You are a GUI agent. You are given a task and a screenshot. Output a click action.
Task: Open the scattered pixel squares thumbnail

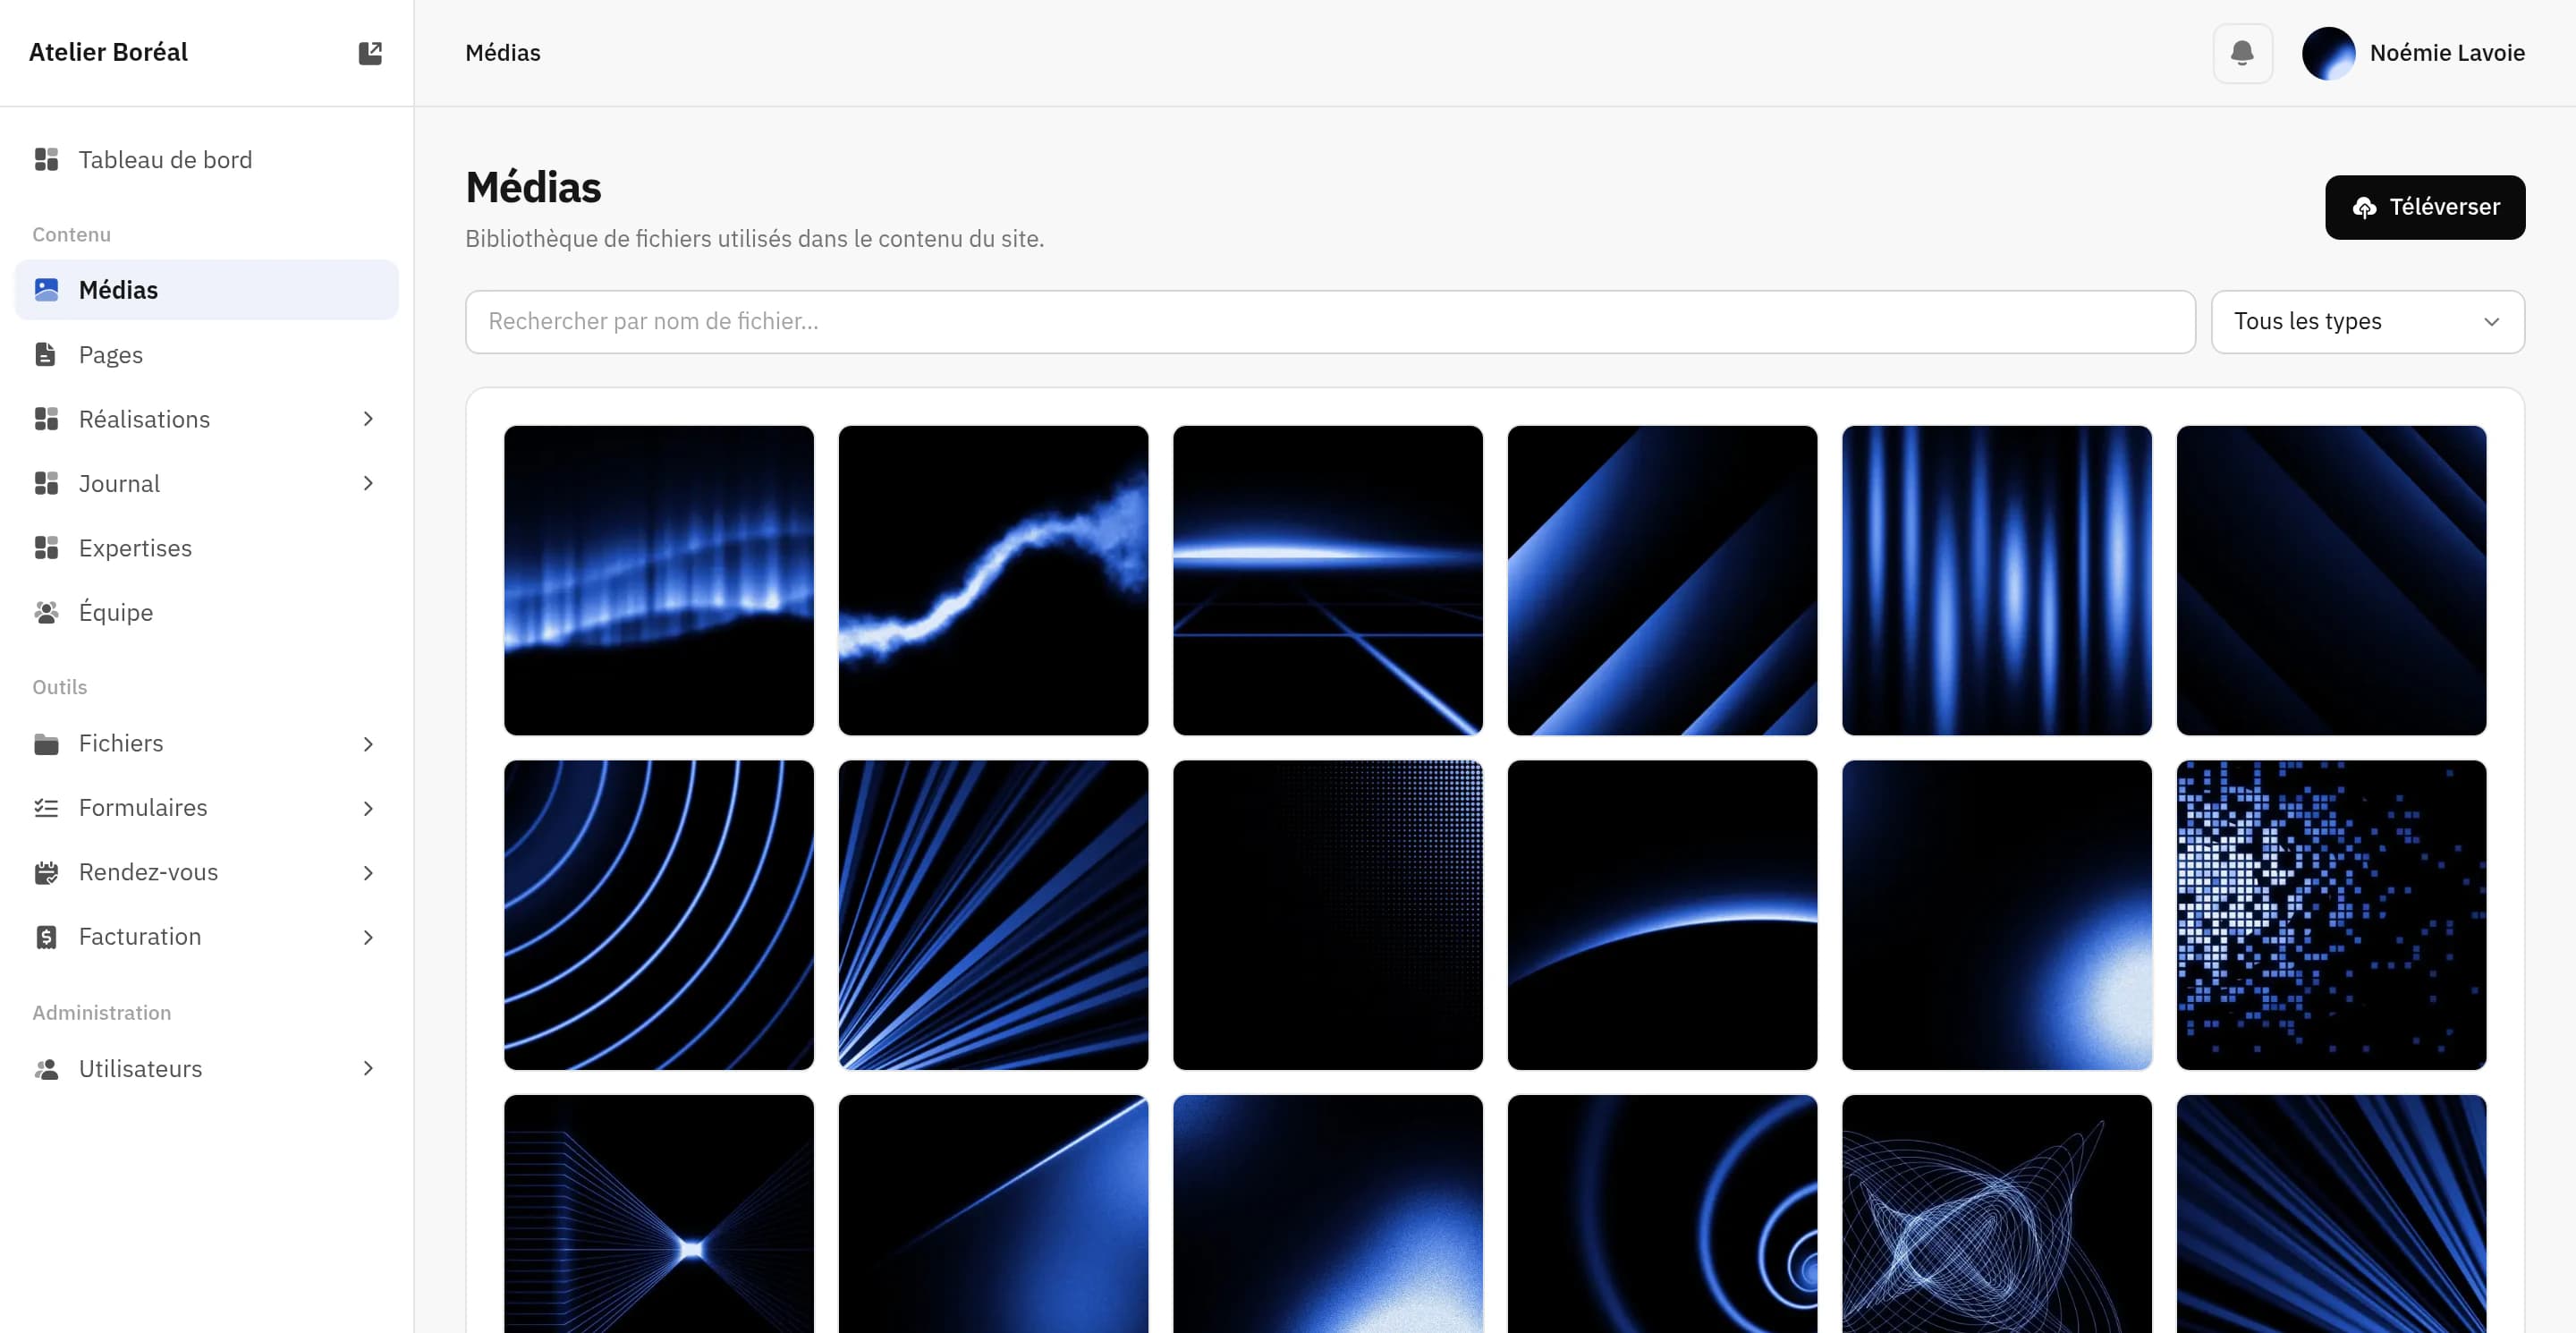point(2330,915)
